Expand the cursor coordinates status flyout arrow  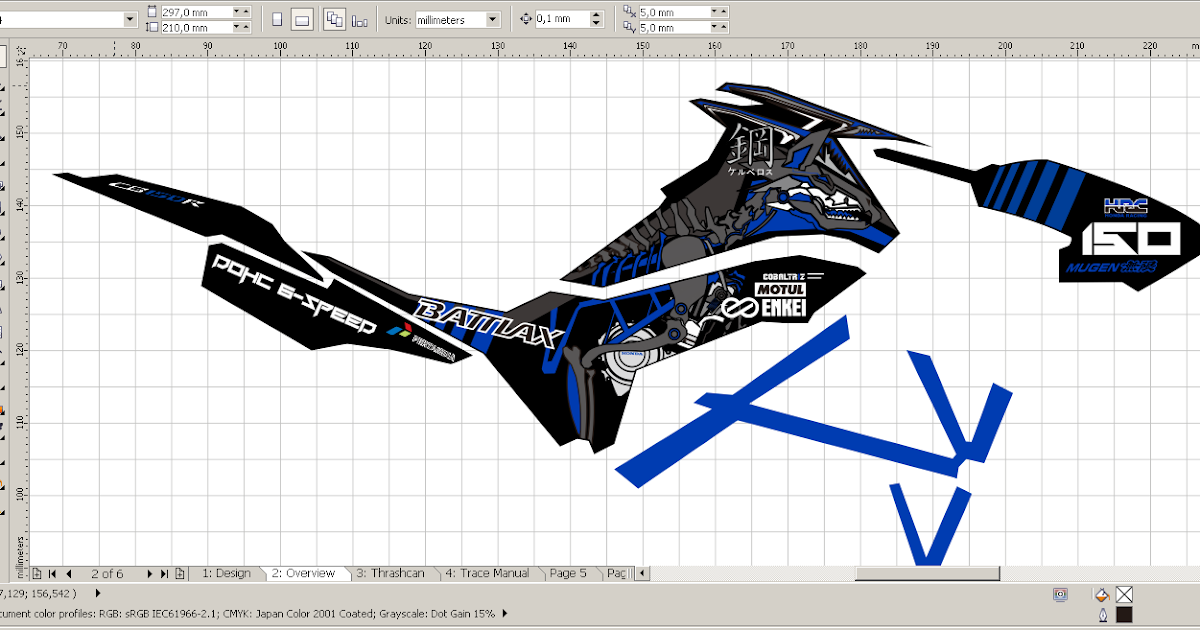point(100,593)
